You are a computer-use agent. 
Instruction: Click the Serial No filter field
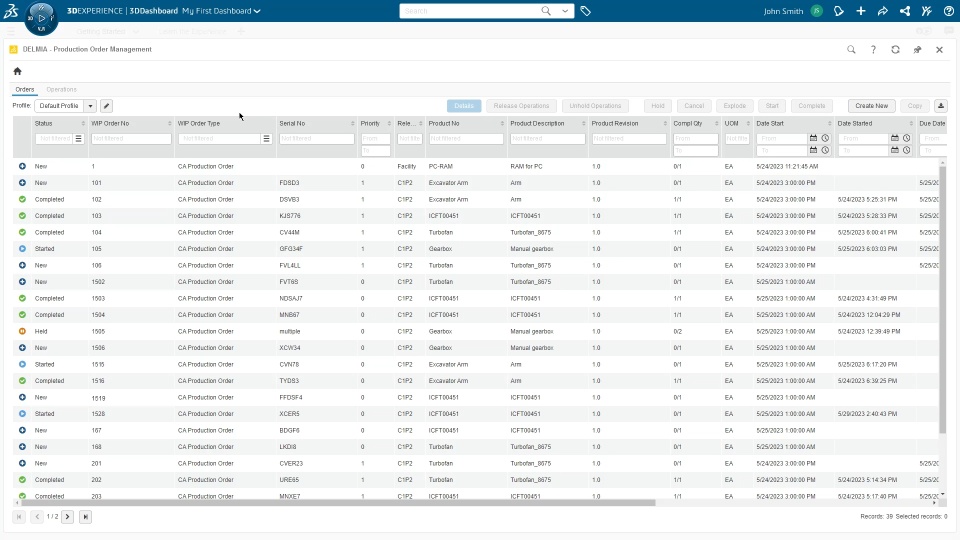(317, 139)
